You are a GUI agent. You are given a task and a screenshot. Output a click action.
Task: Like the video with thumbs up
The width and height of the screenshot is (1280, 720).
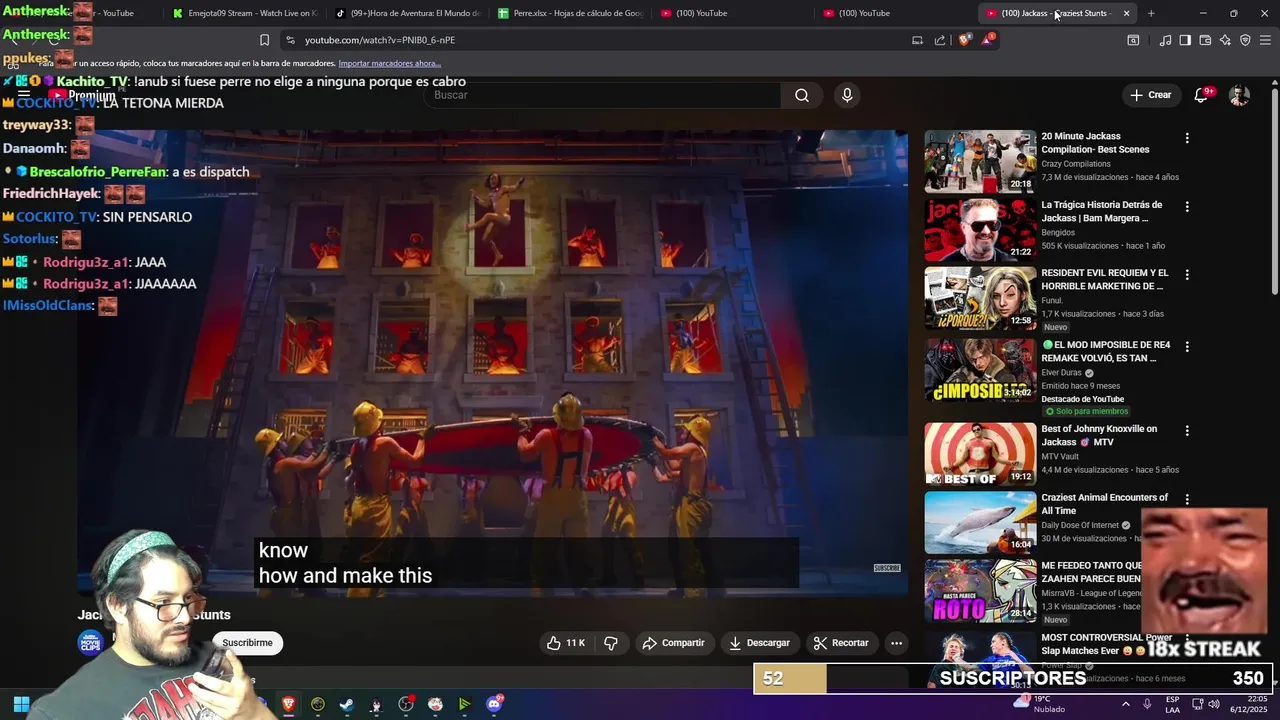[566, 643]
